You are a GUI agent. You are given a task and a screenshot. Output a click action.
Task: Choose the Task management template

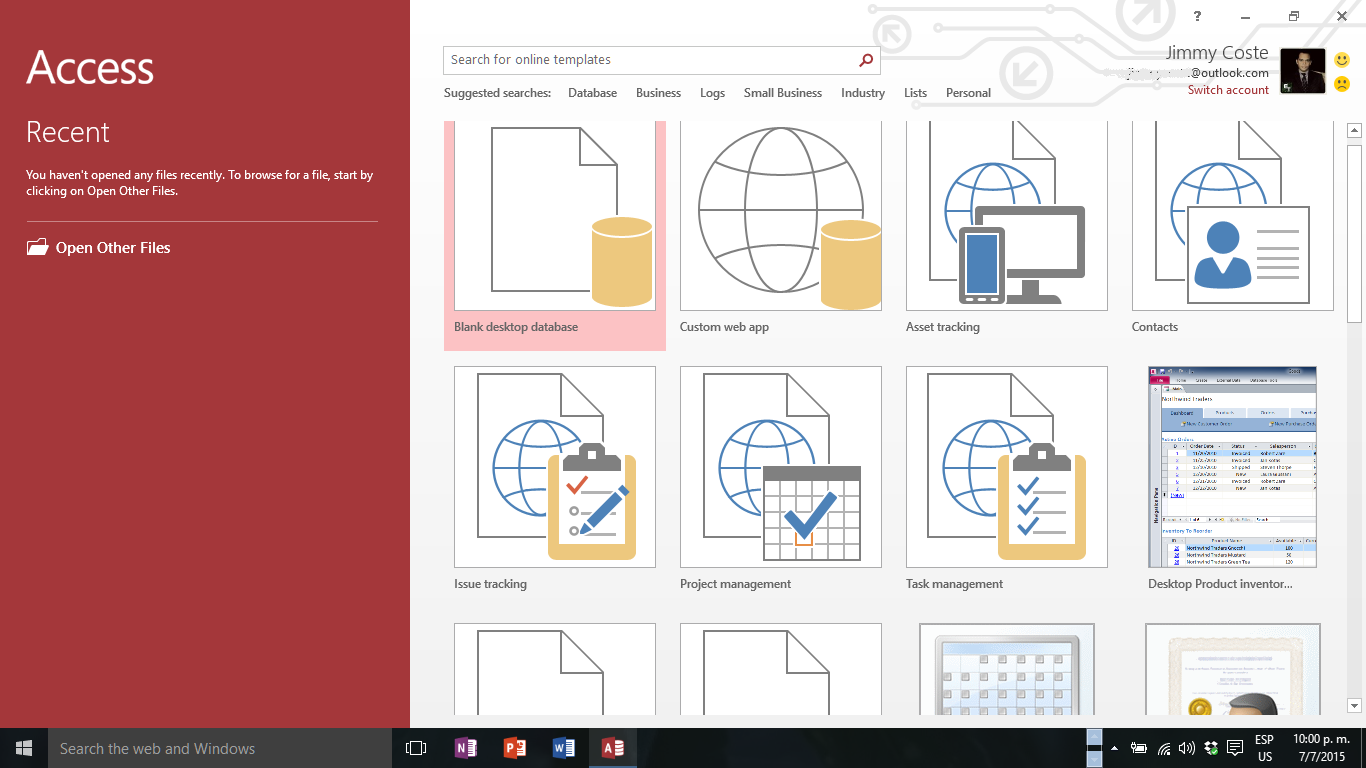point(1007,480)
